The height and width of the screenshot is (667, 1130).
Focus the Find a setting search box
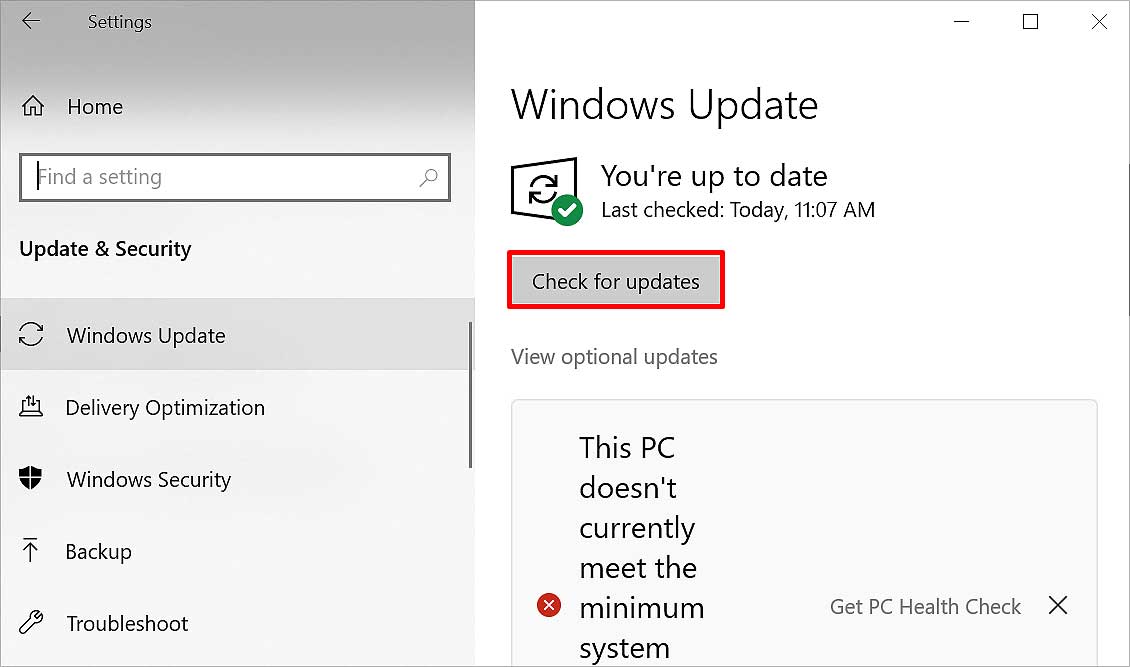point(235,177)
